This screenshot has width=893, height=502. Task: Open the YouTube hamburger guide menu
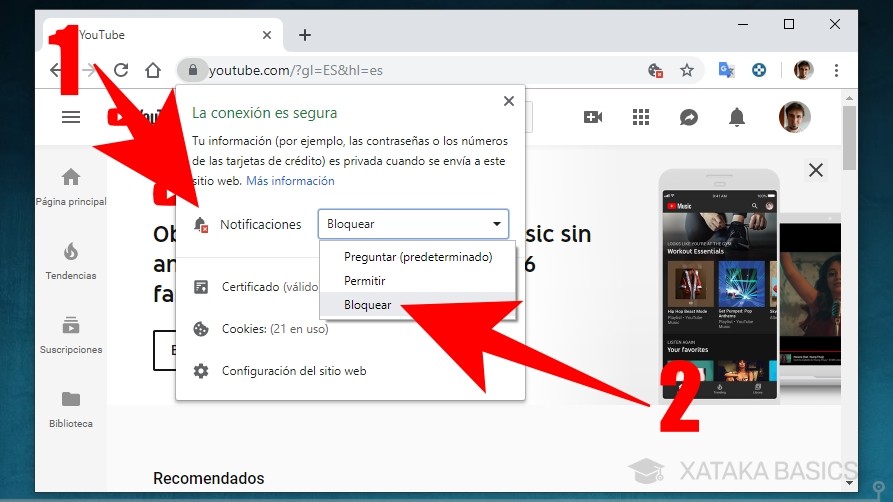coord(71,117)
